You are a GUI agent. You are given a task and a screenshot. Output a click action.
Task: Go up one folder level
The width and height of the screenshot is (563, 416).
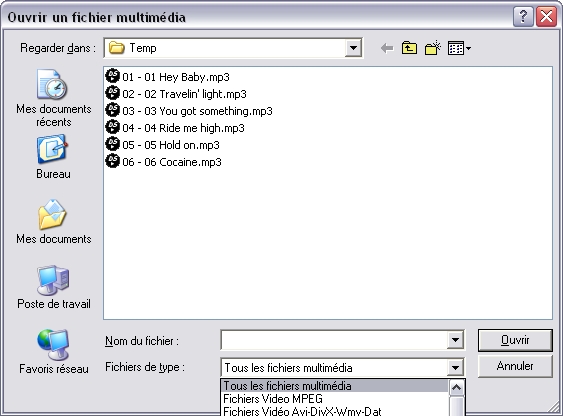[409, 48]
